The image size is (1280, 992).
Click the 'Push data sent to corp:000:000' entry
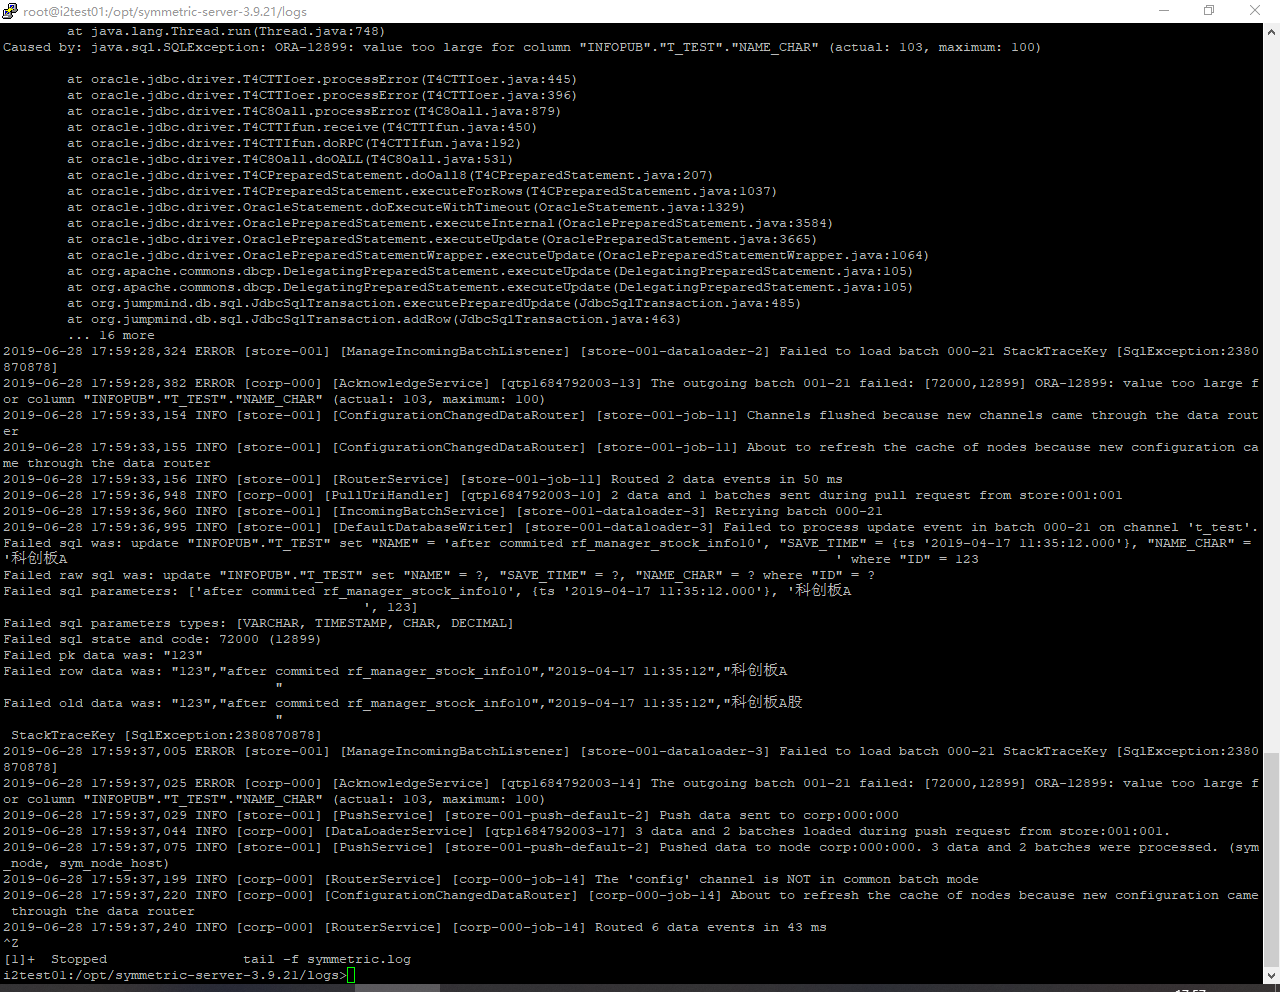tap(778, 815)
